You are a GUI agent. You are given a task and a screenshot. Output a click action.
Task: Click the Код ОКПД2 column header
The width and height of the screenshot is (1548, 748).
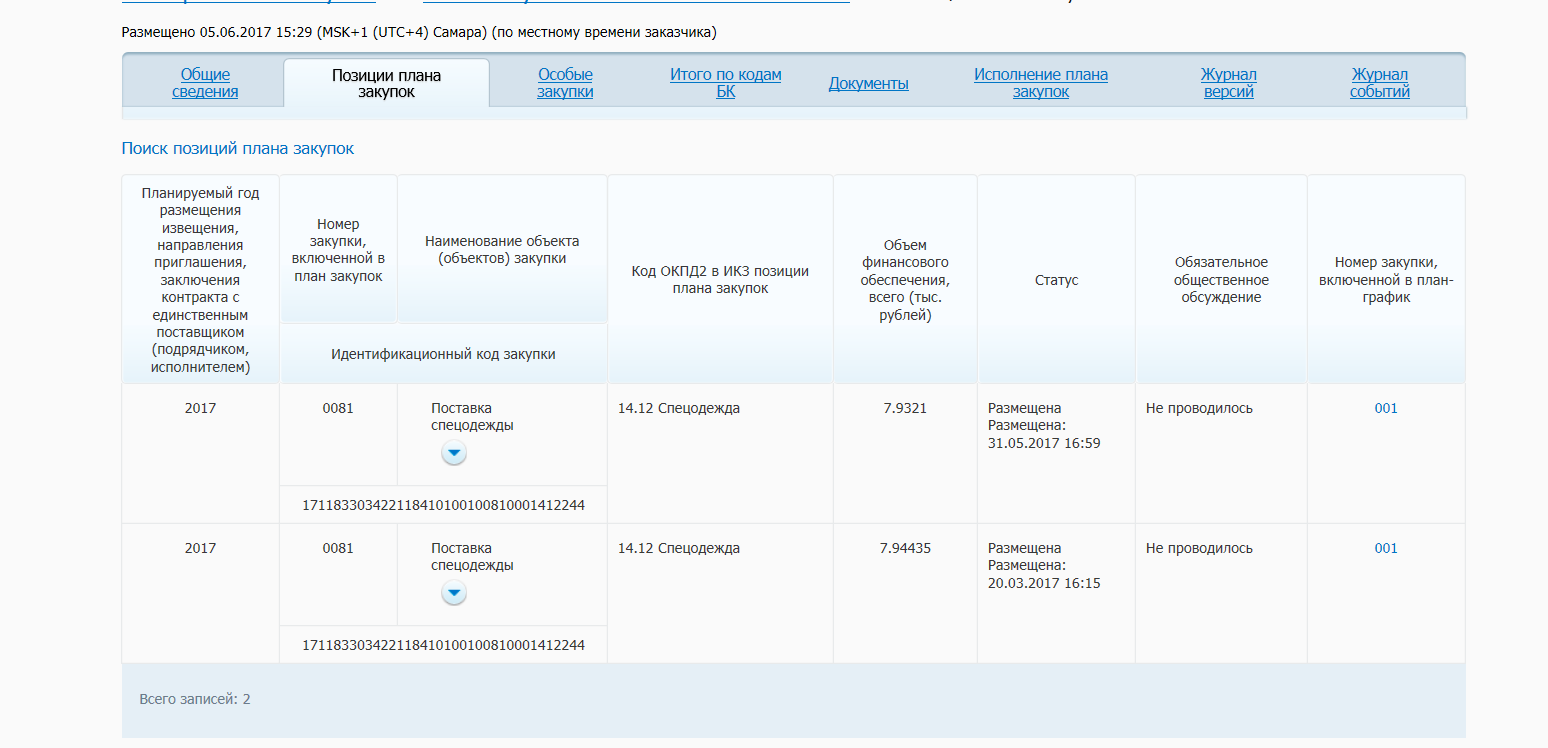point(720,280)
